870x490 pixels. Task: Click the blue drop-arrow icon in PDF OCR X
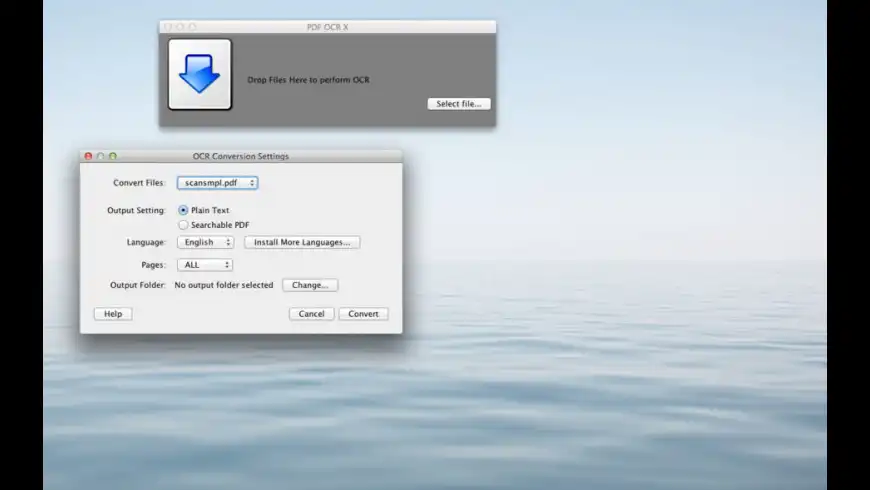[x=200, y=74]
